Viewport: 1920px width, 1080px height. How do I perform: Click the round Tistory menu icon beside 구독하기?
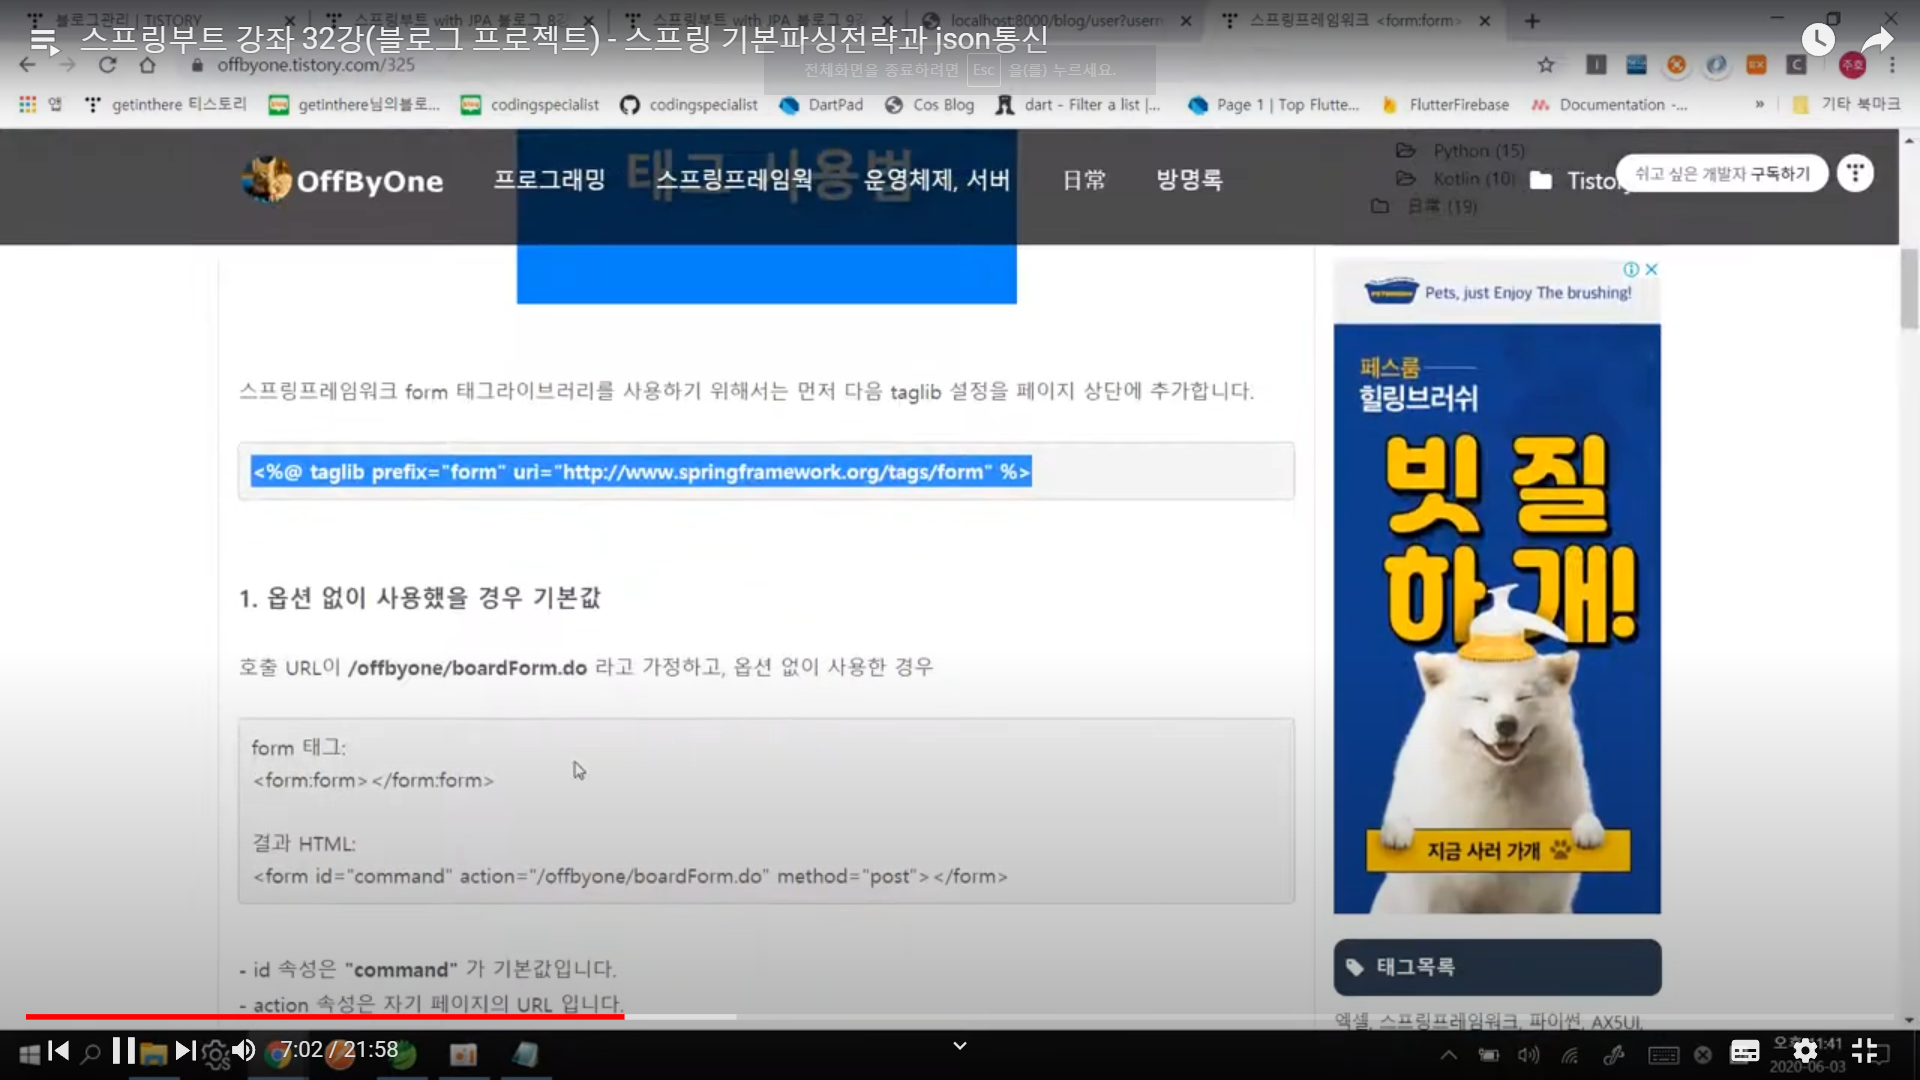point(1855,173)
